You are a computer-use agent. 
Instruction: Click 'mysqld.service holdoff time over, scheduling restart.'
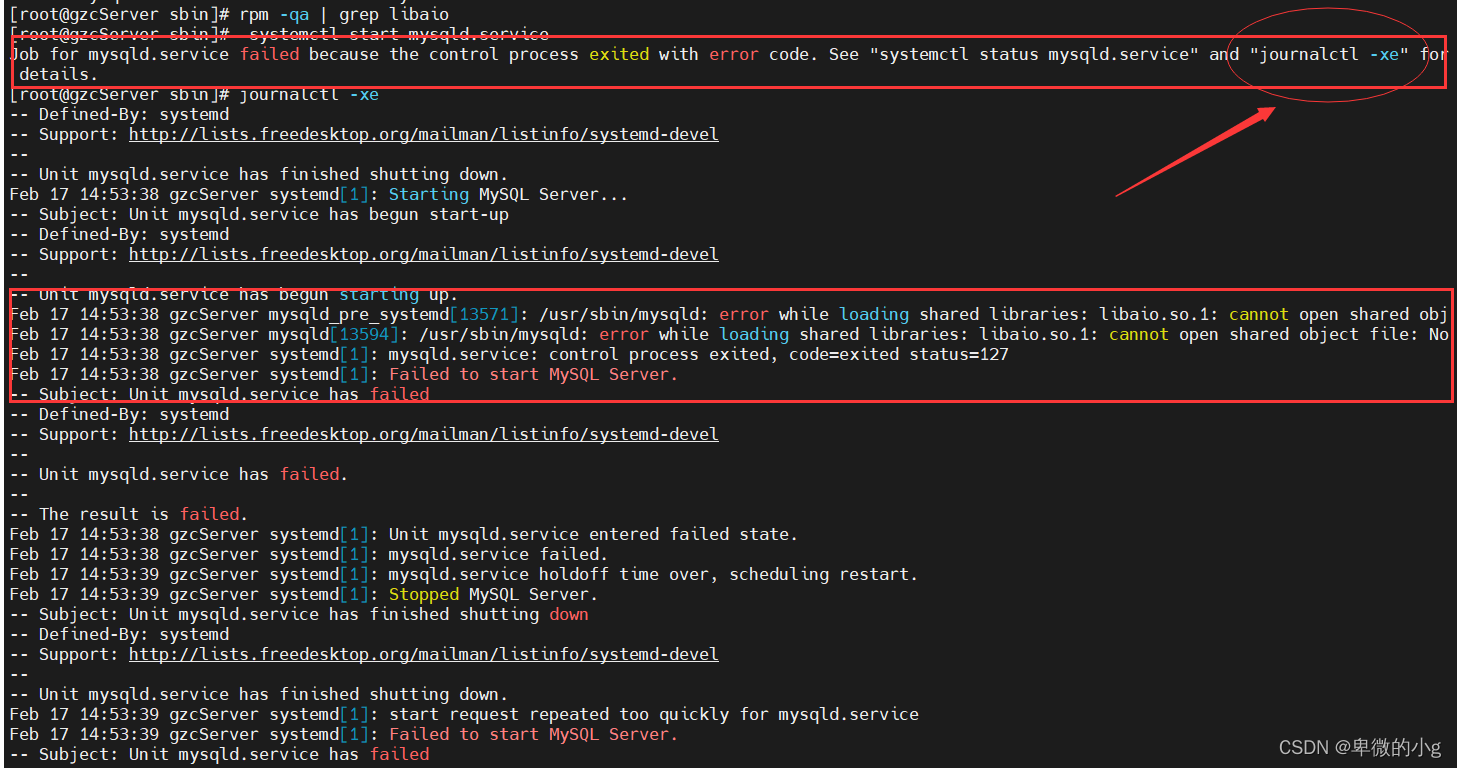(653, 574)
